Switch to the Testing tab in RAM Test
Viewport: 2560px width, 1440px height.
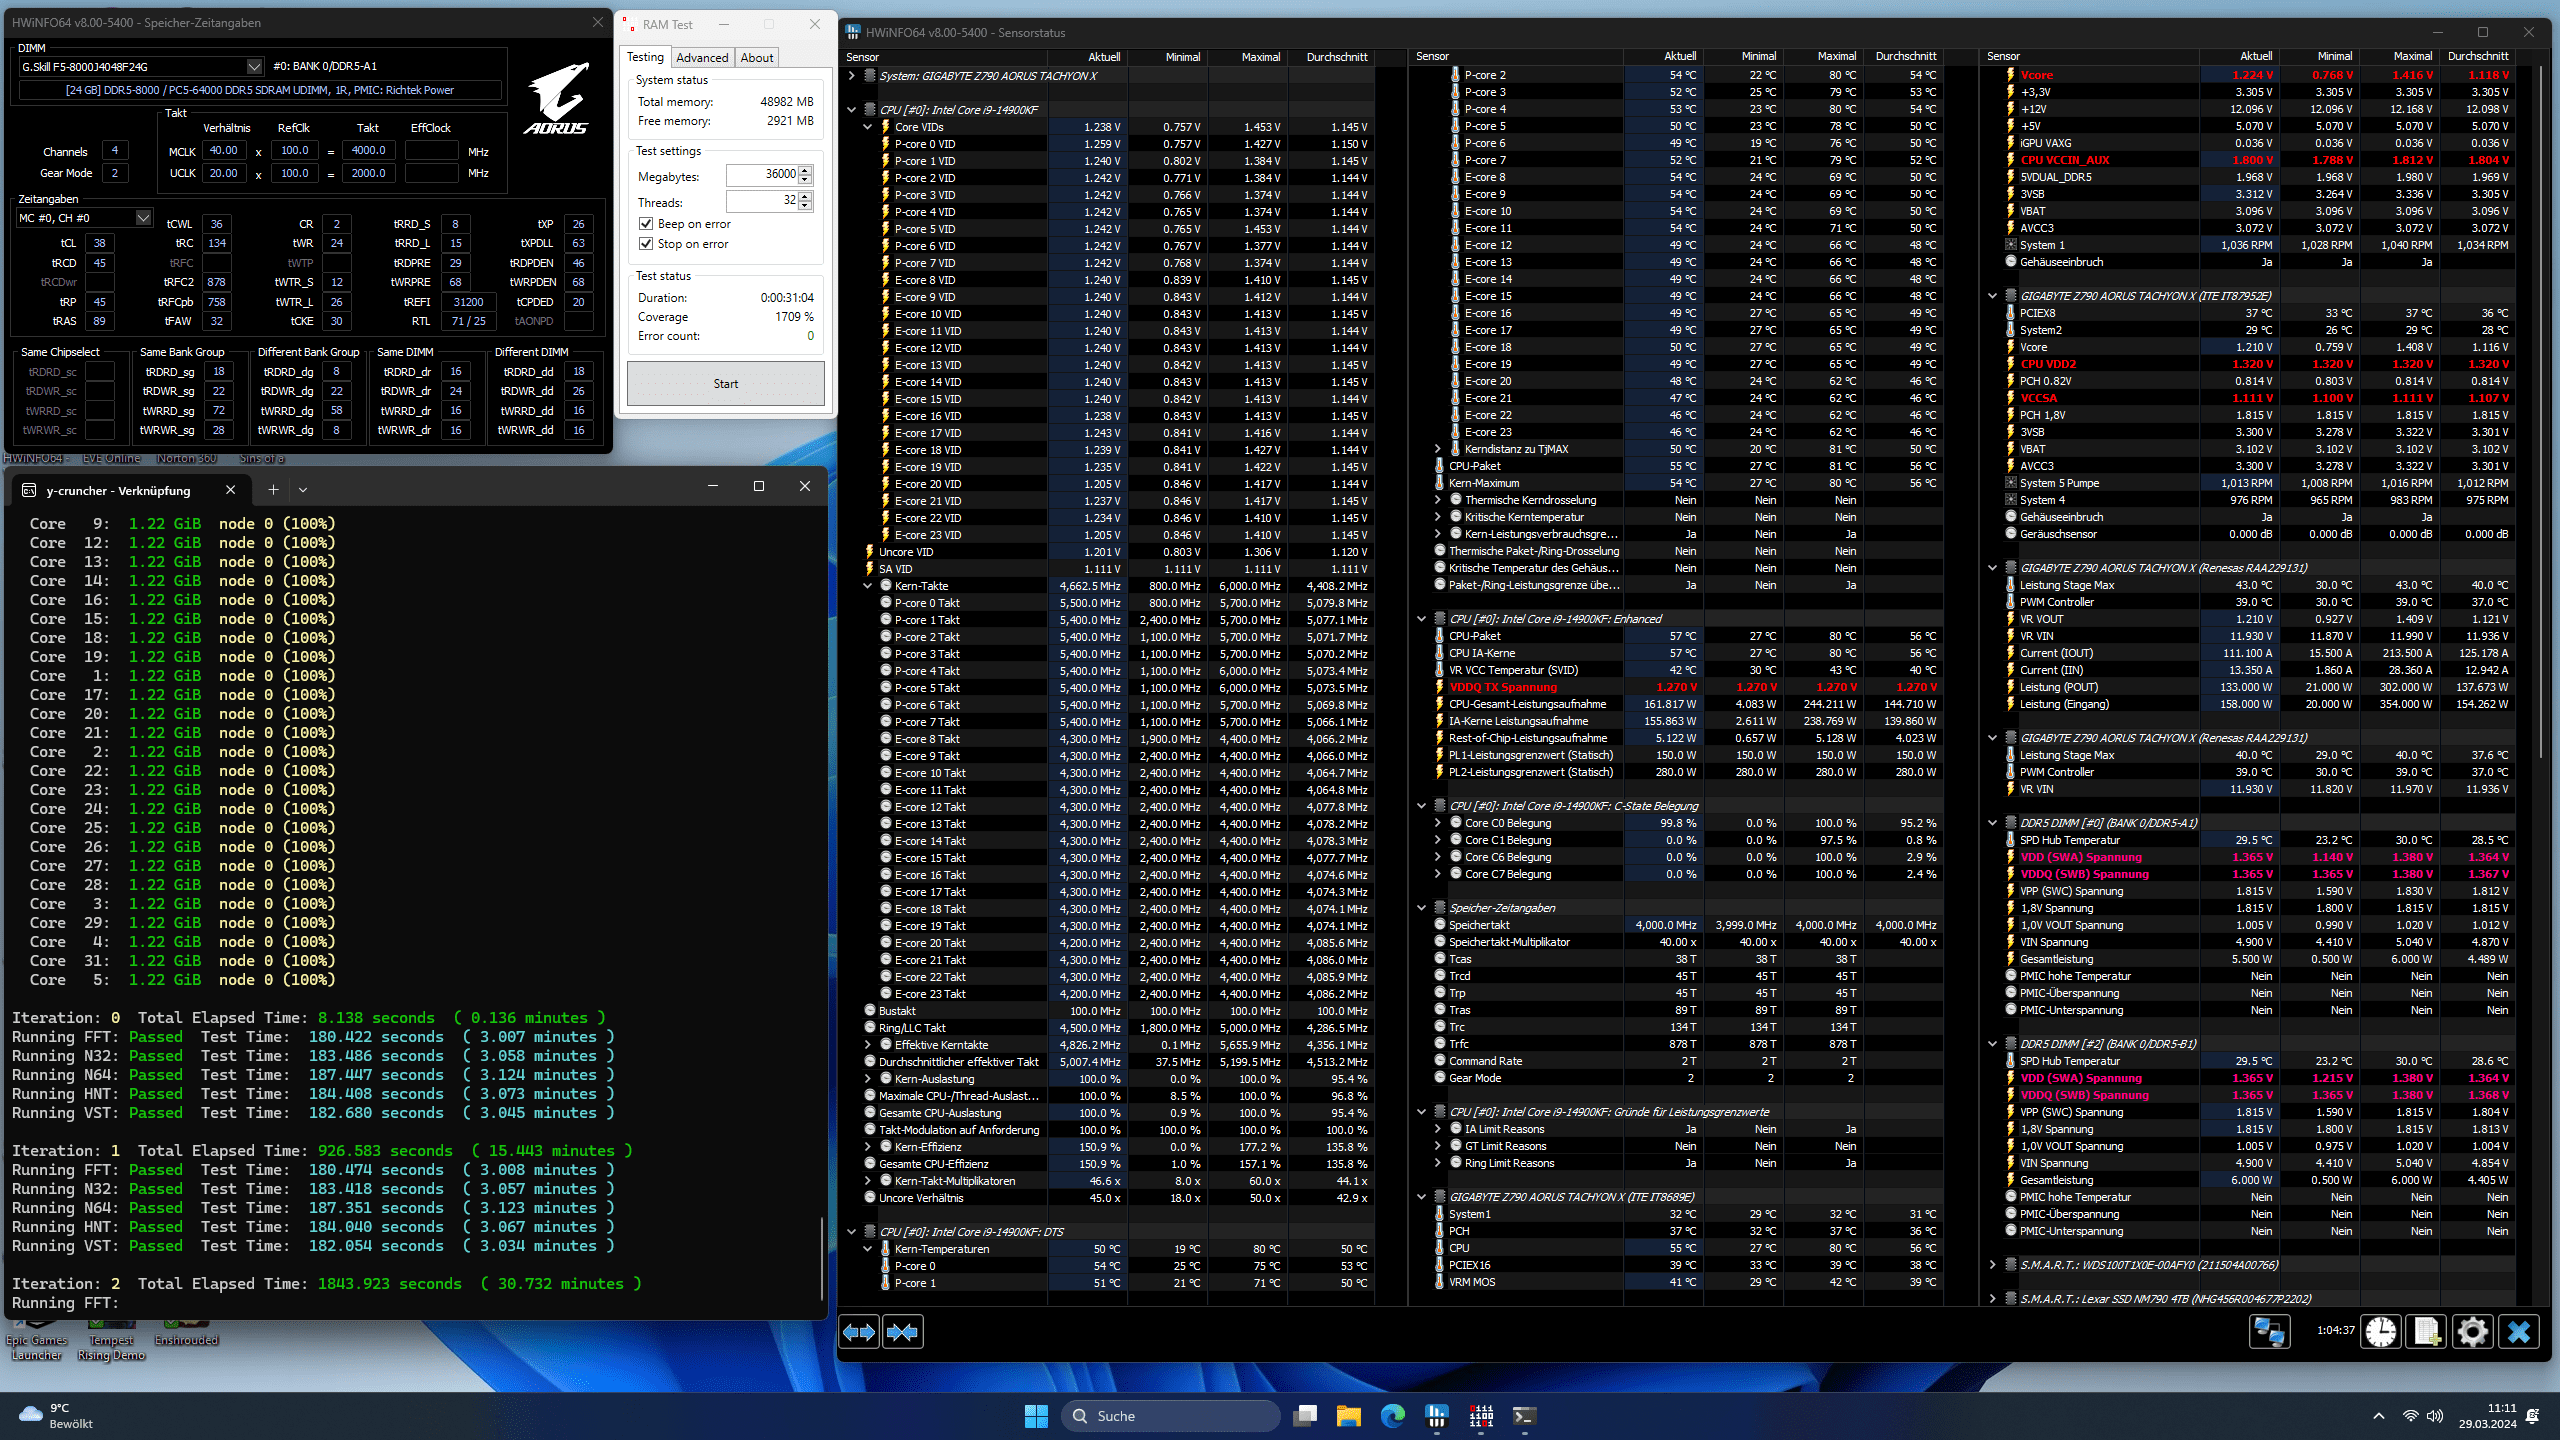[645, 57]
